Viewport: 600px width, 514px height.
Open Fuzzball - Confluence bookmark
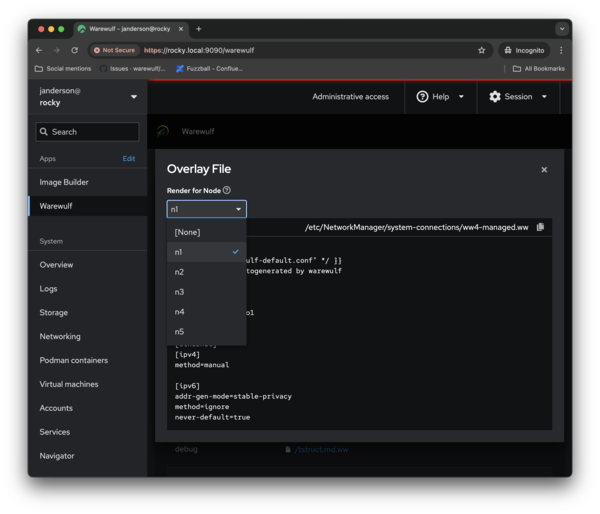[209, 69]
